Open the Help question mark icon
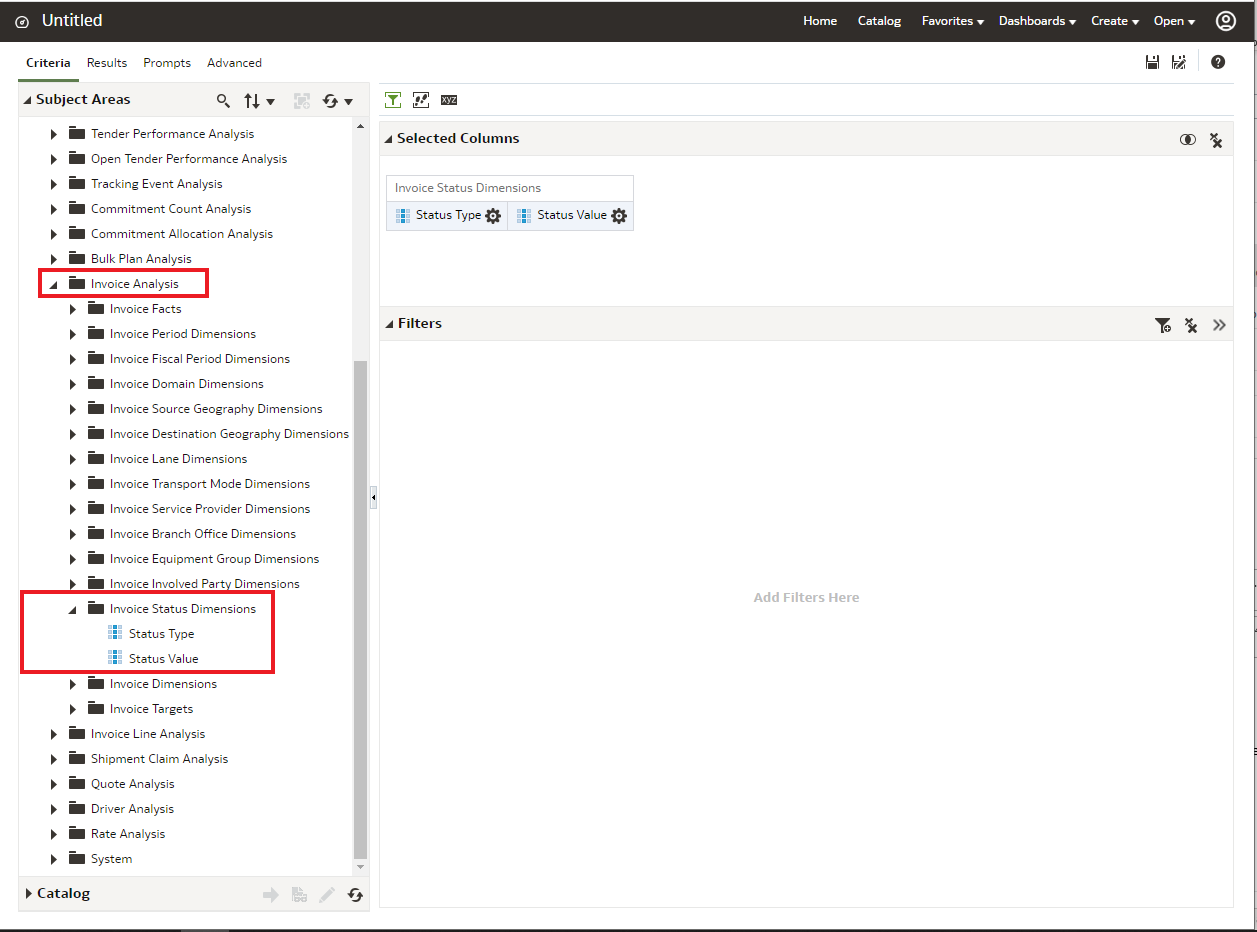This screenshot has height=932, width=1257. pos(1218,62)
